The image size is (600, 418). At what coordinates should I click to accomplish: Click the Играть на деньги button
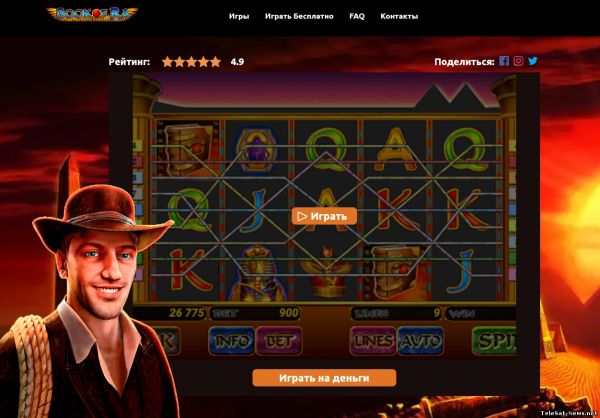point(324,378)
